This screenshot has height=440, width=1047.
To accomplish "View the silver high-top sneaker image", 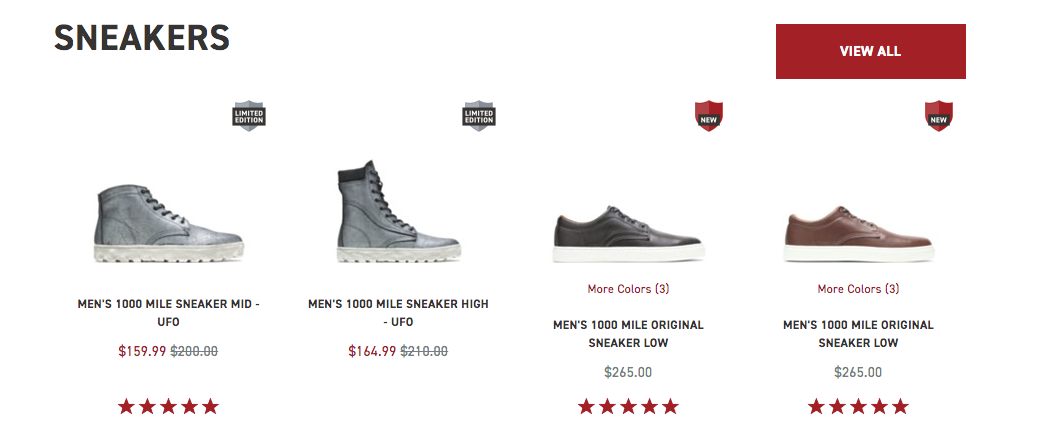I will 399,211.
